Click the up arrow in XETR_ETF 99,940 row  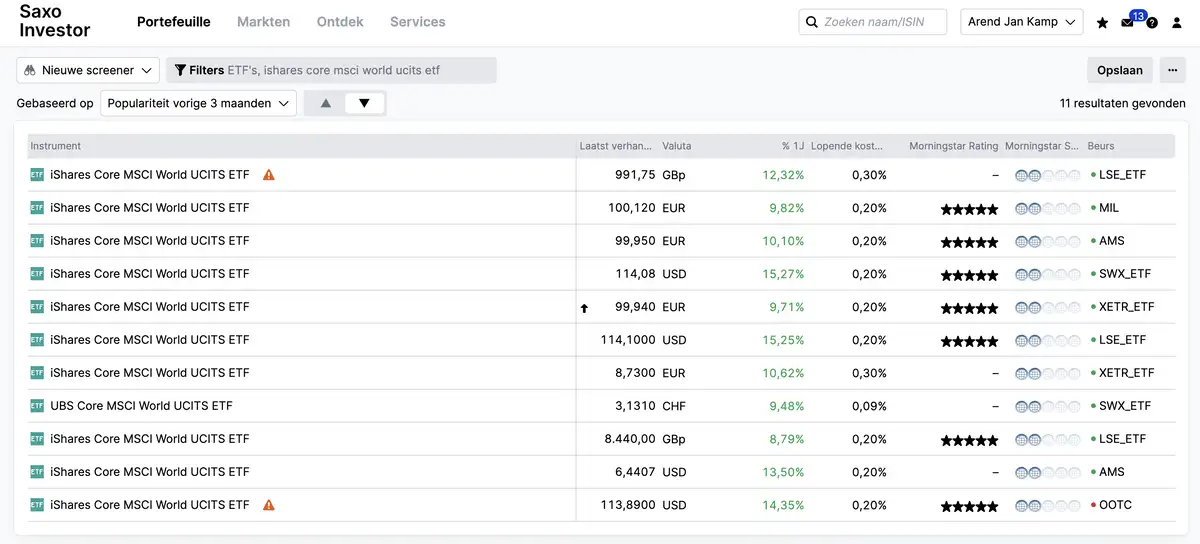pos(584,308)
